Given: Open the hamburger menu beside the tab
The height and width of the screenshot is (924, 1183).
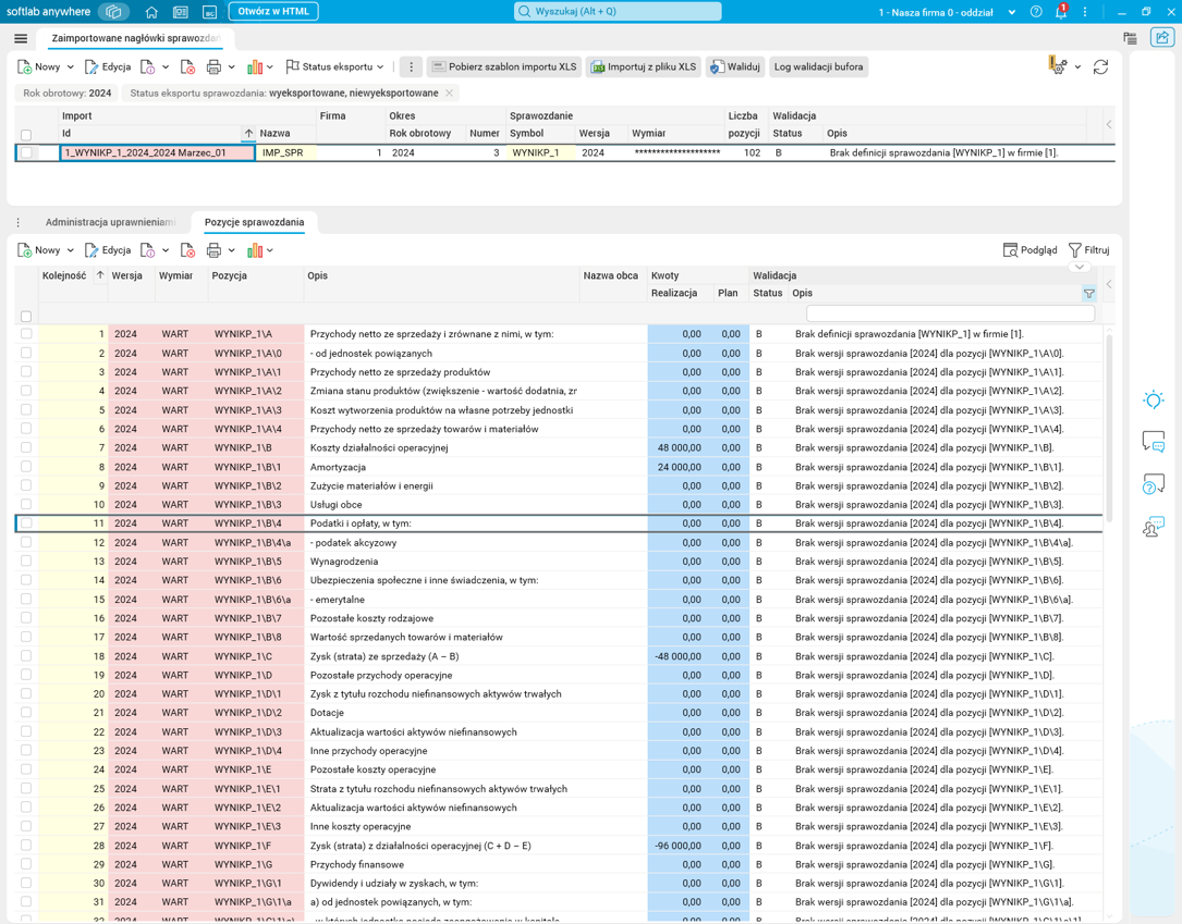Looking at the screenshot, I should pyautogui.click(x=20, y=38).
